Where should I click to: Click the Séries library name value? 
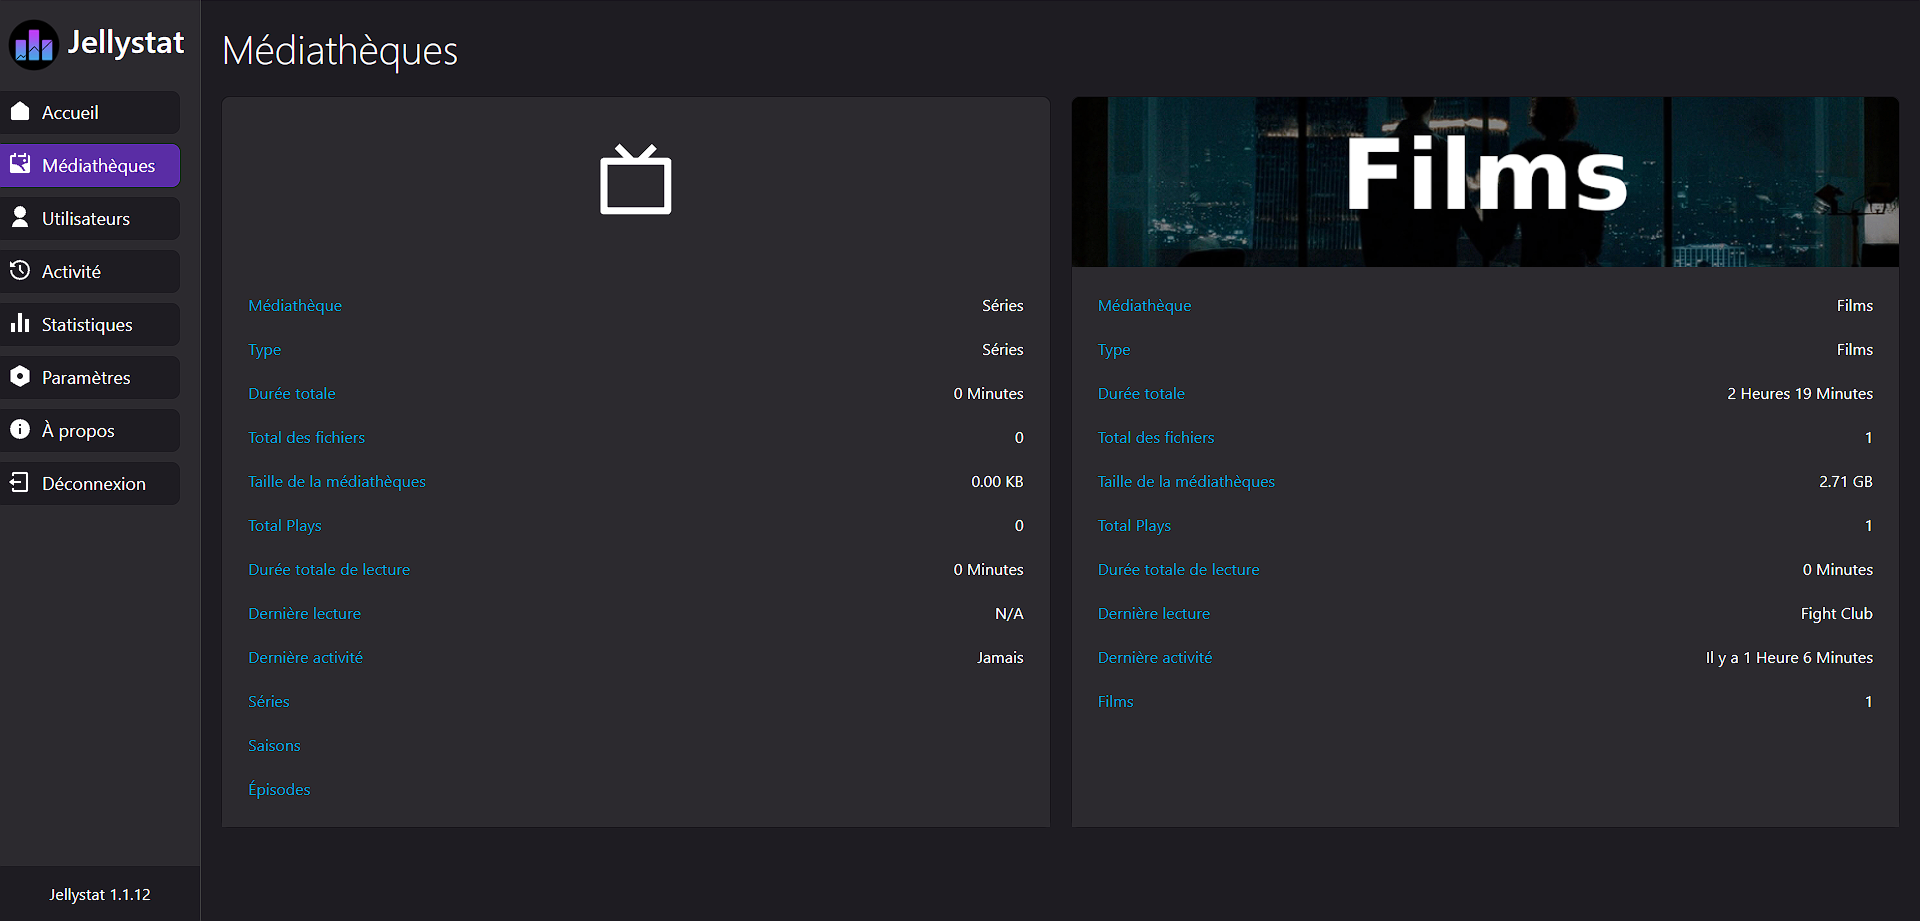pos(1002,305)
